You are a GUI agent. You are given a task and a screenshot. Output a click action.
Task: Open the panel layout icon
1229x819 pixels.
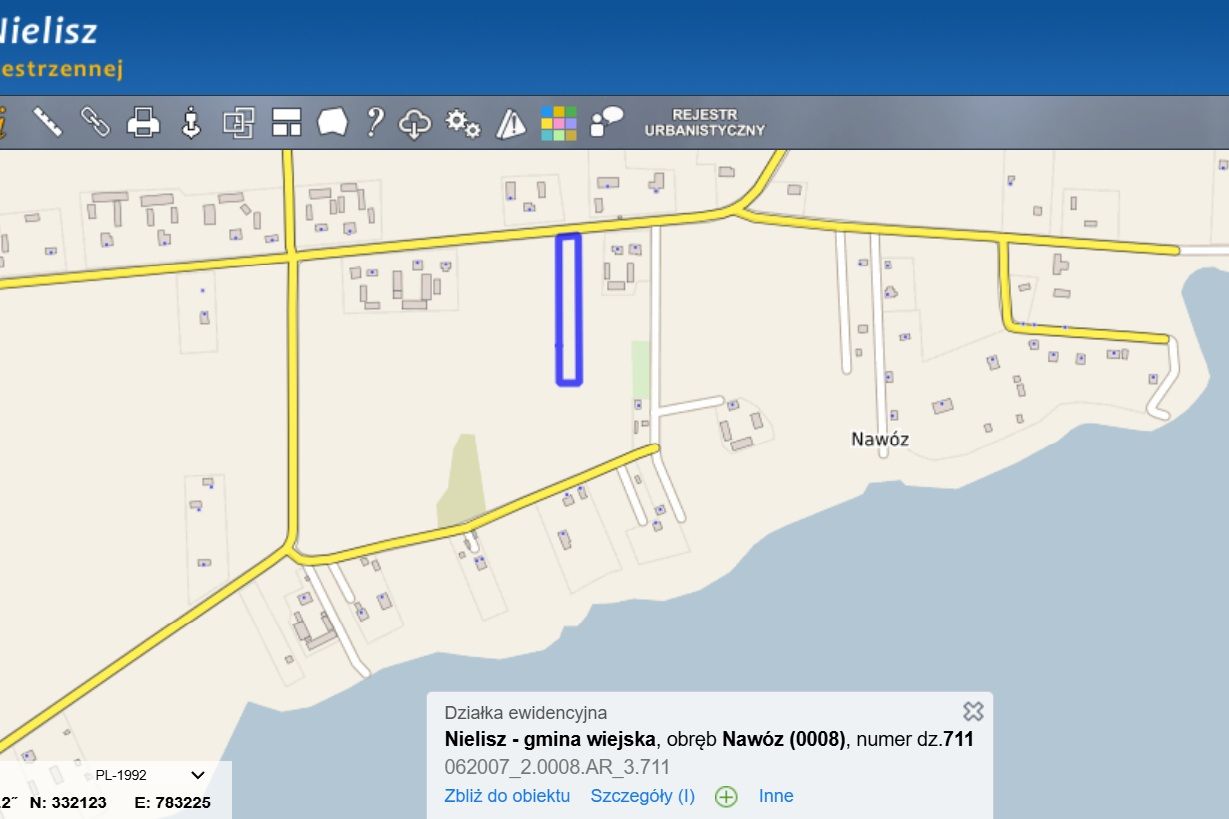pos(286,122)
